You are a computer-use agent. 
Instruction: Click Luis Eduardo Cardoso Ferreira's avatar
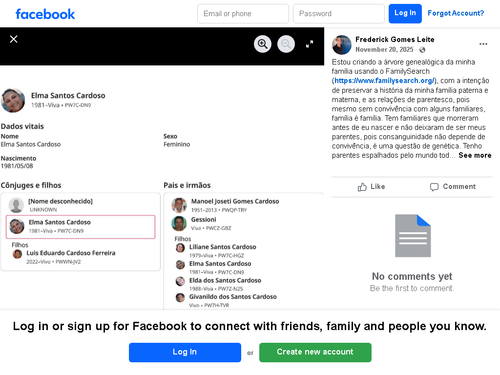pyautogui.click(x=17, y=254)
